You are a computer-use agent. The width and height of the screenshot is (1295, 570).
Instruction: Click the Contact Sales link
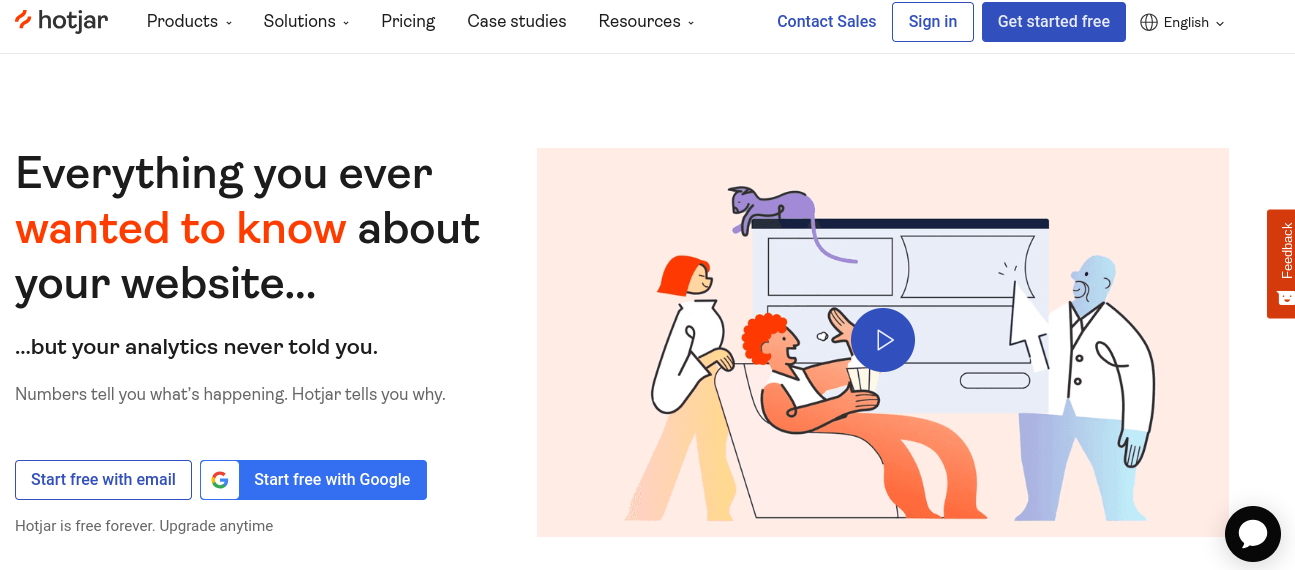coord(826,21)
